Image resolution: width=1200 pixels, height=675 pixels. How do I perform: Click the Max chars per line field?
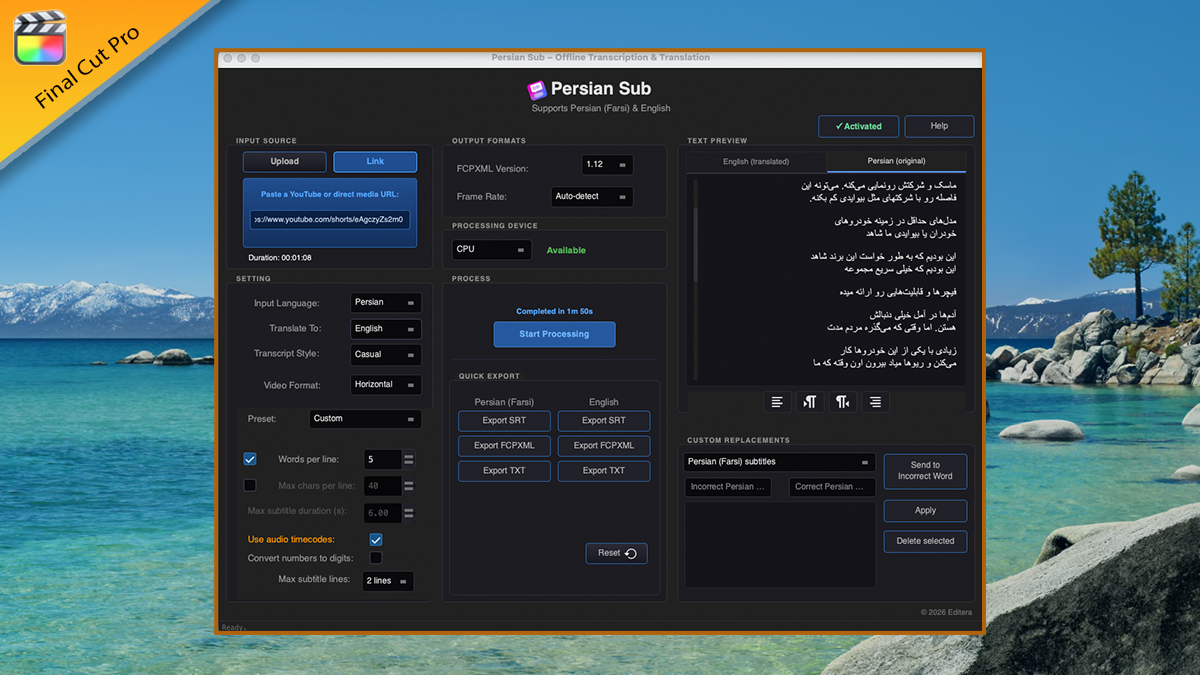(x=382, y=485)
